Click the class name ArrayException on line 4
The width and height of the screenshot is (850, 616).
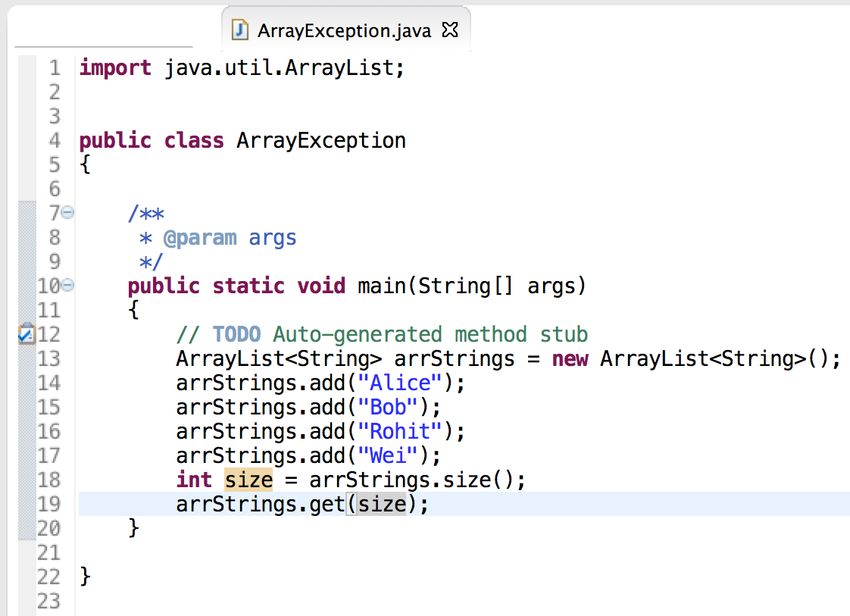pyautogui.click(x=321, y=140)
